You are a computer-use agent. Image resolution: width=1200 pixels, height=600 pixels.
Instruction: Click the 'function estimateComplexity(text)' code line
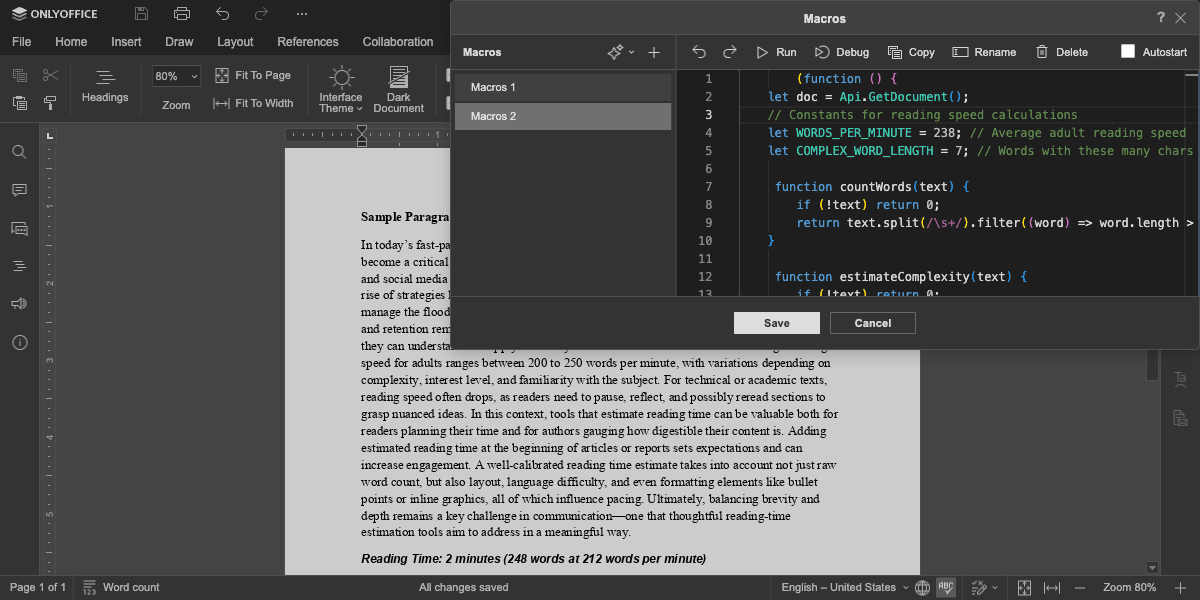click(x=901, y=277)
